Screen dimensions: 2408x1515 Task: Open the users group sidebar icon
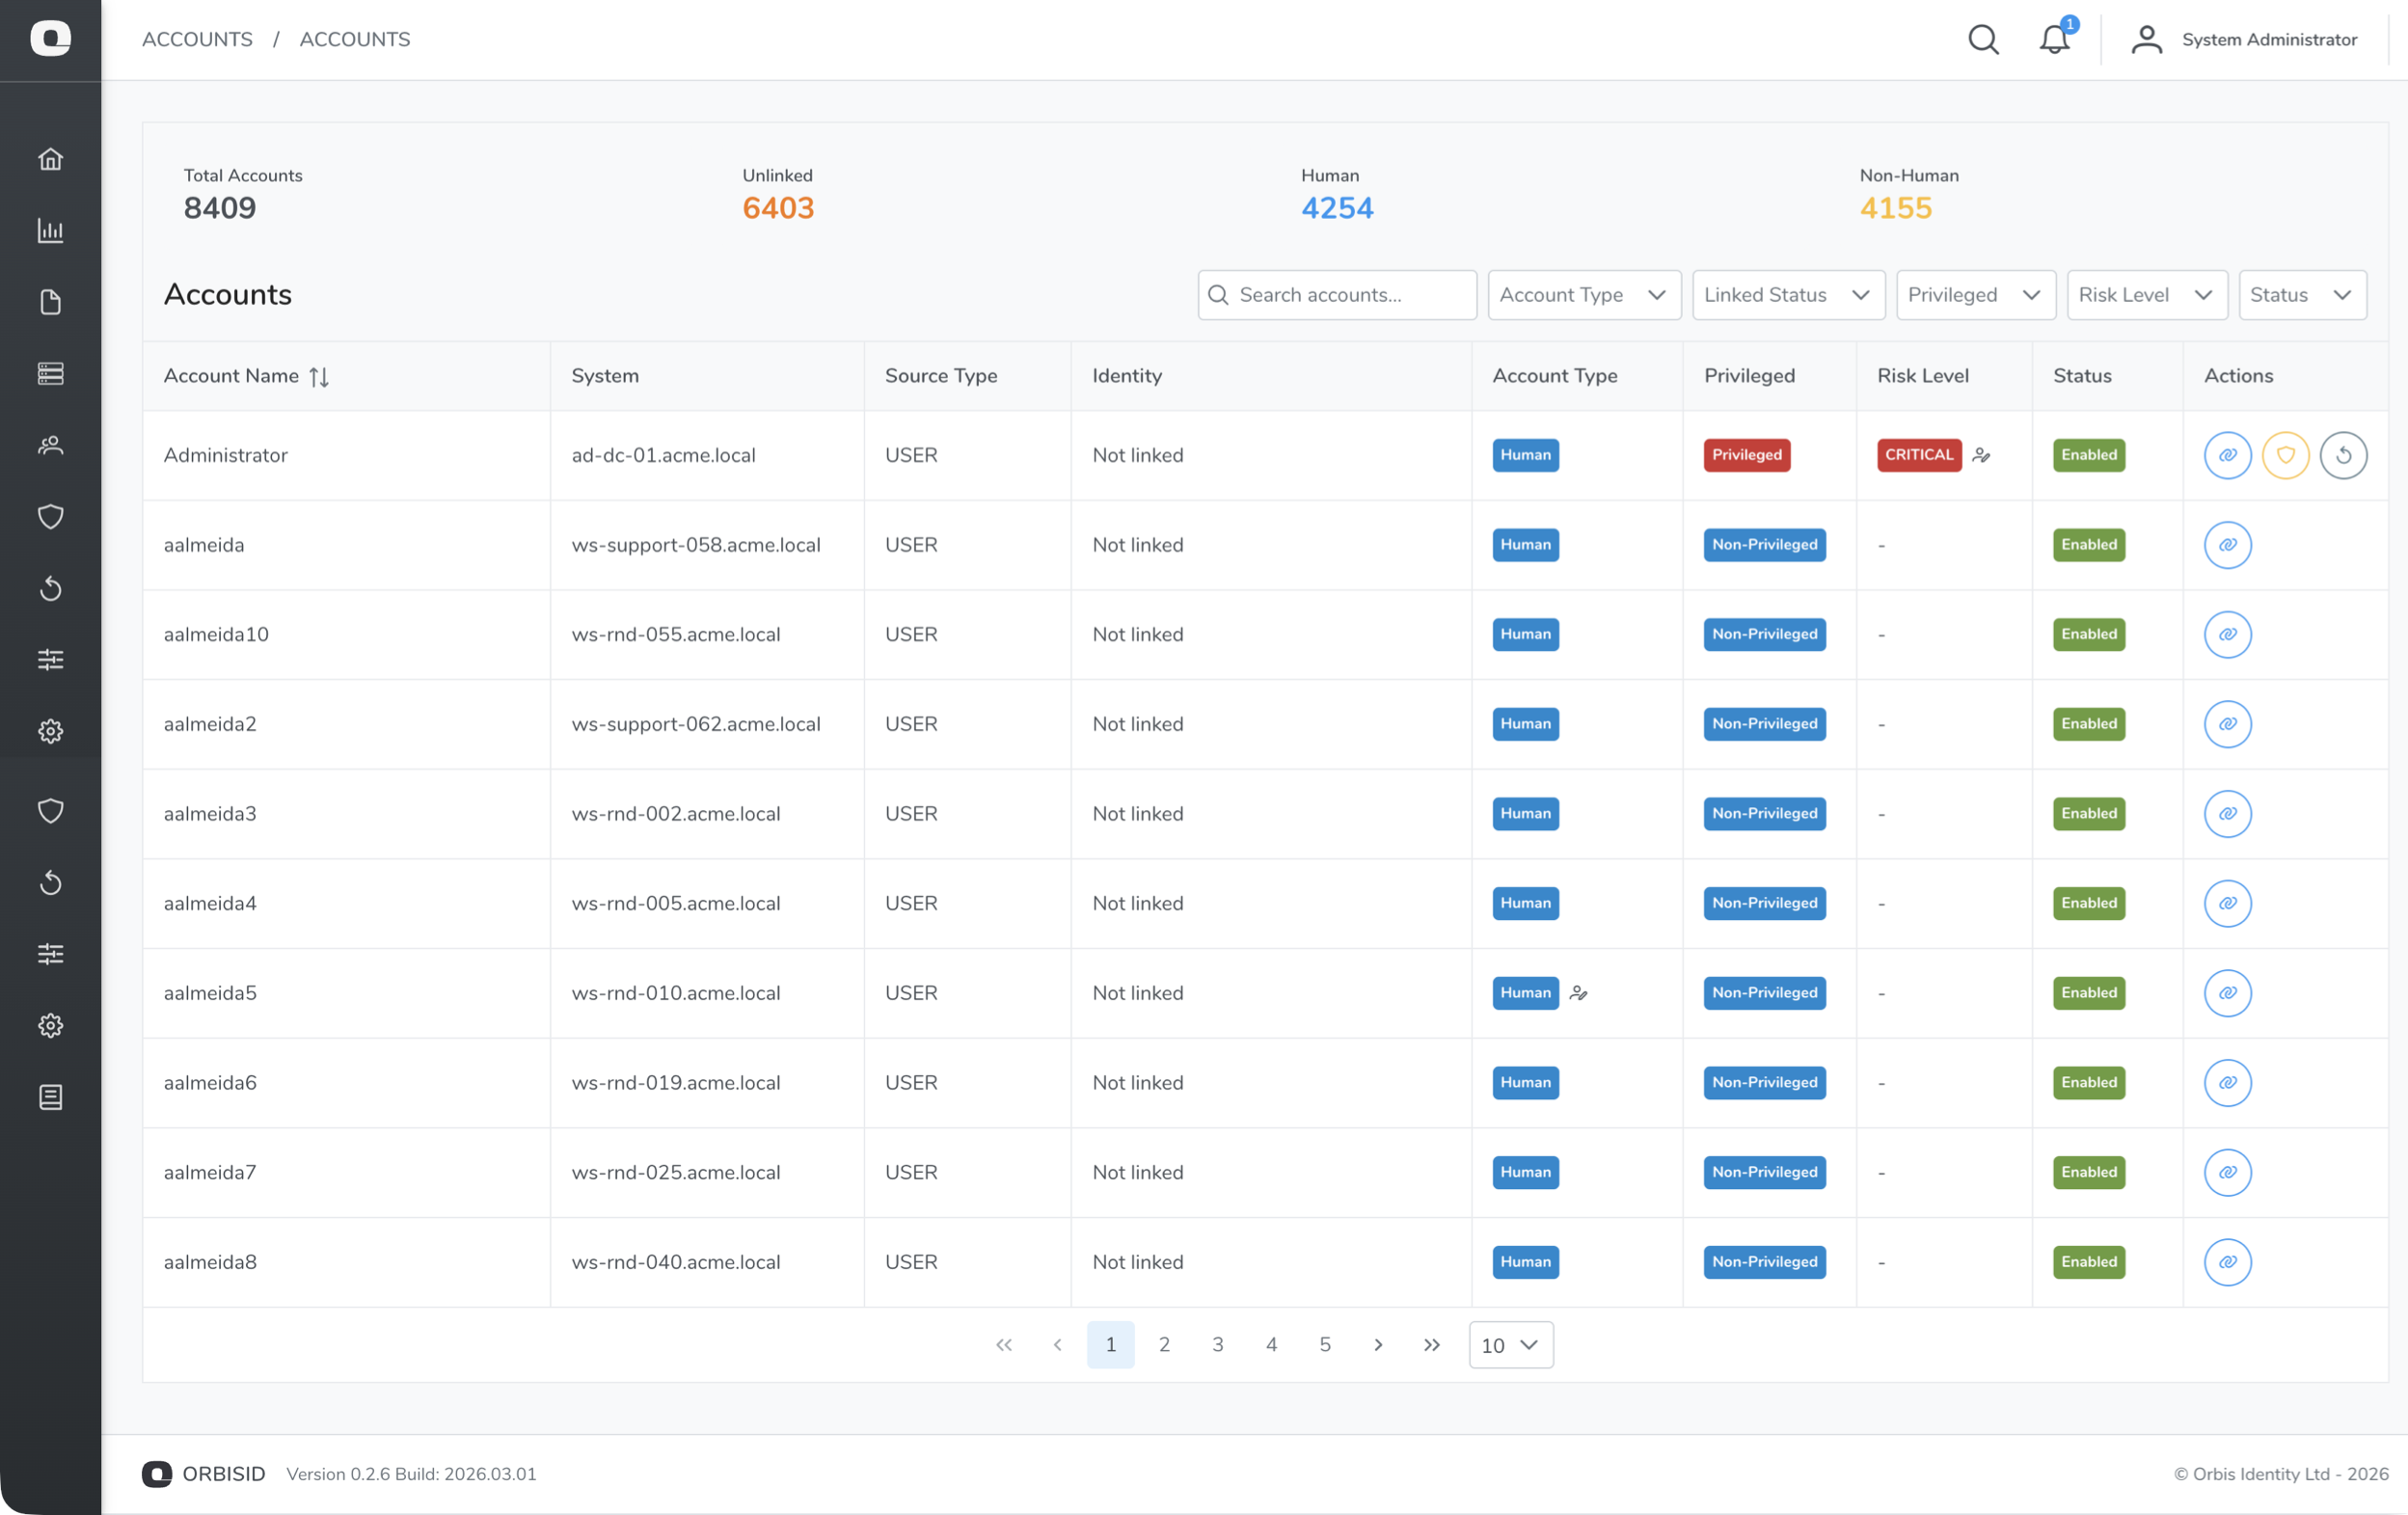pos(50,445)
